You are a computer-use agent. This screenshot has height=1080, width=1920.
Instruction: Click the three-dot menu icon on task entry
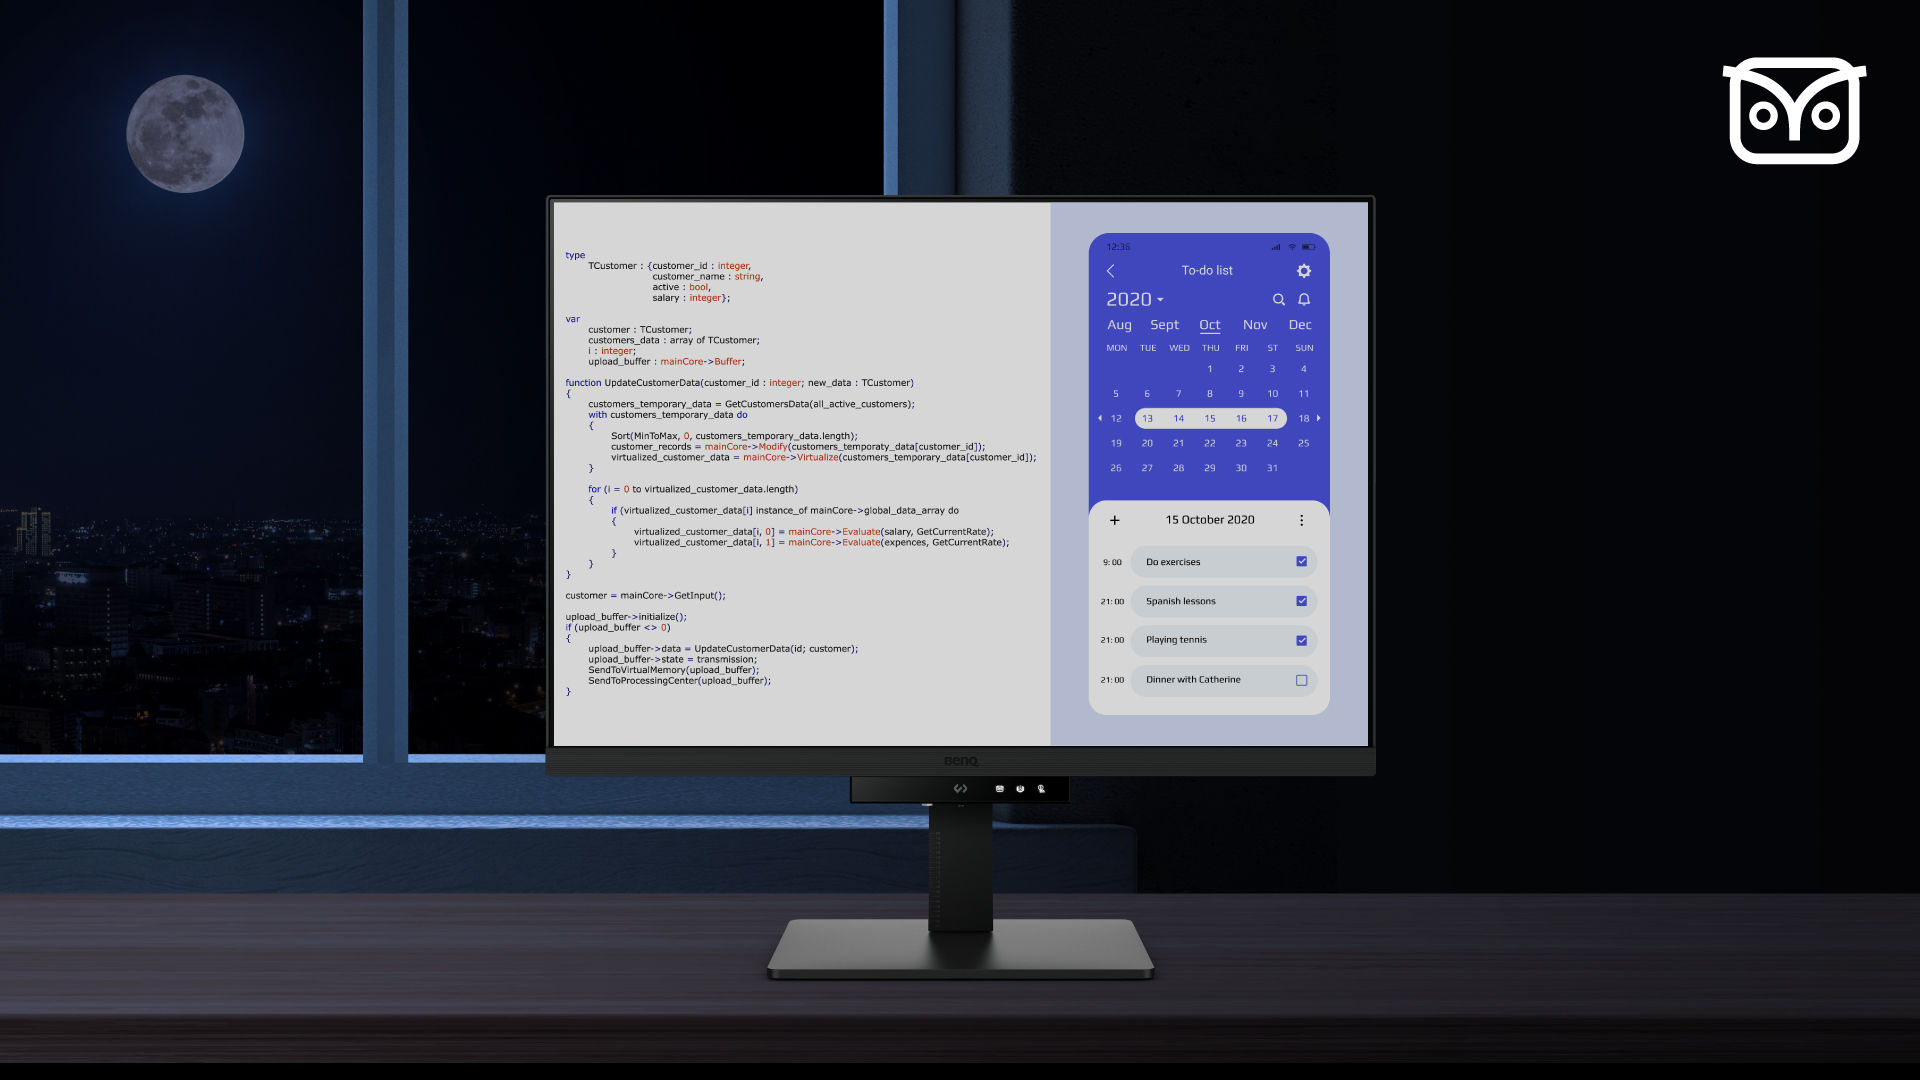point(1303,518)
